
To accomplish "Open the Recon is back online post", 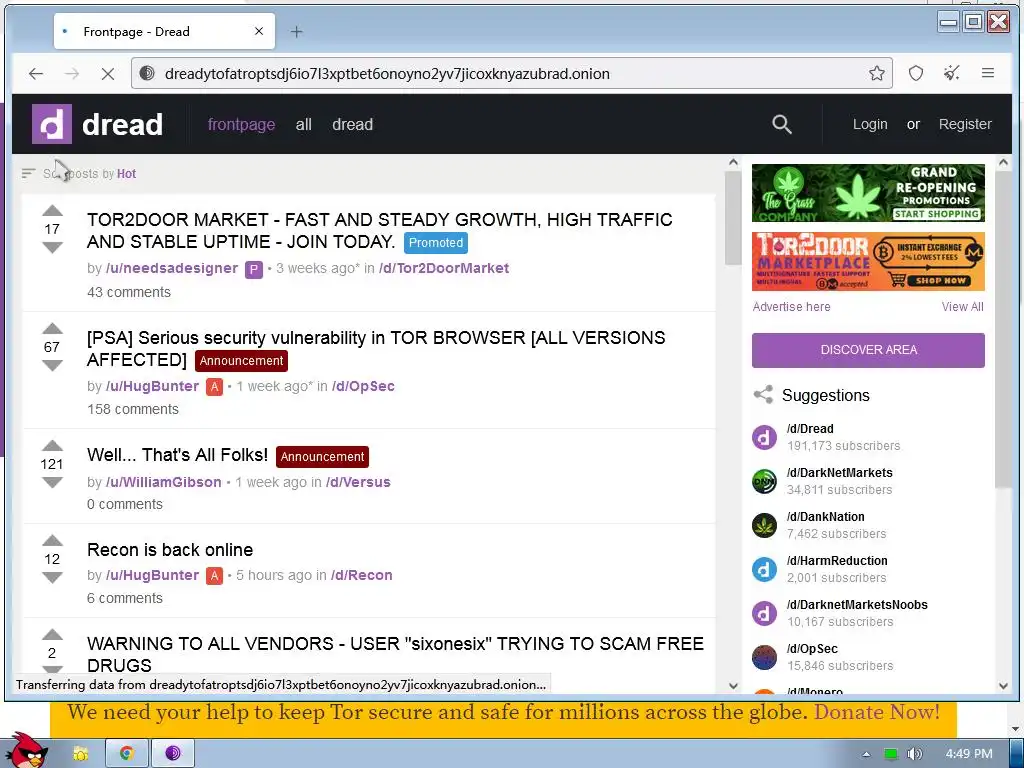I will (170, 550).
